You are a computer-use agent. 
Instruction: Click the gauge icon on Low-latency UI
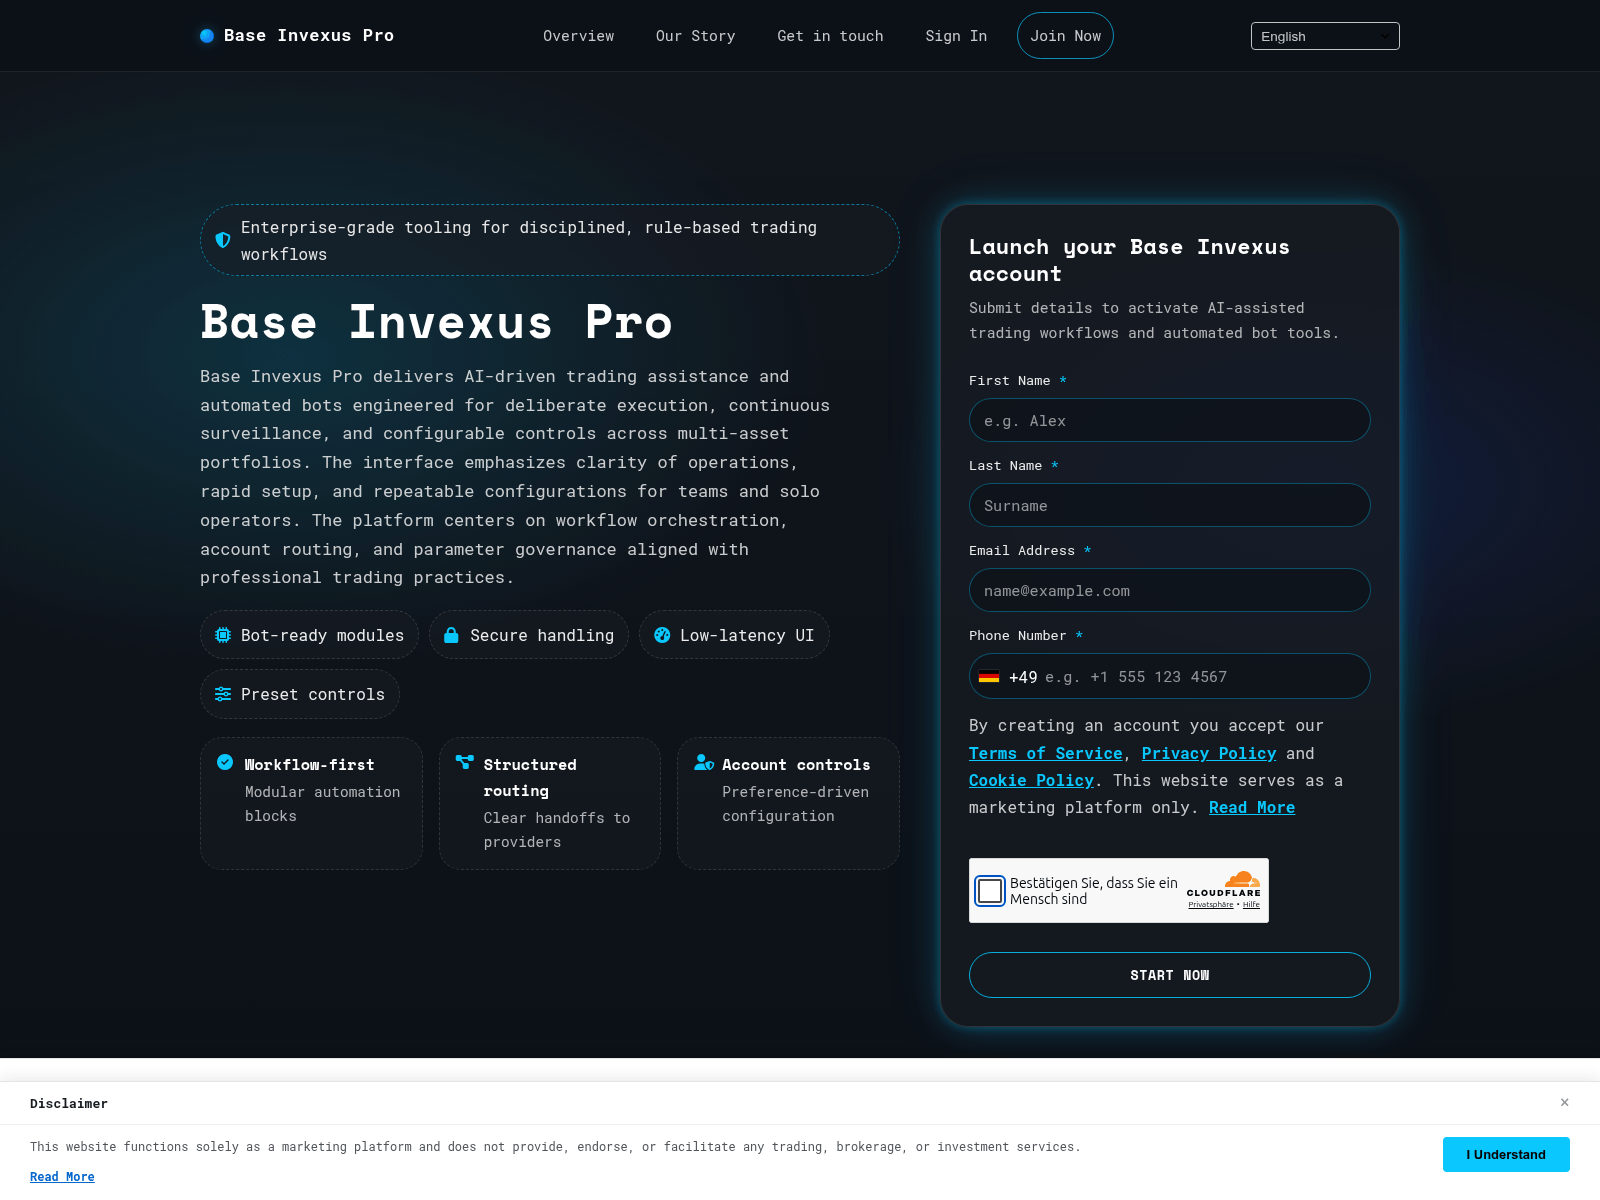click(x=662, y=635)
